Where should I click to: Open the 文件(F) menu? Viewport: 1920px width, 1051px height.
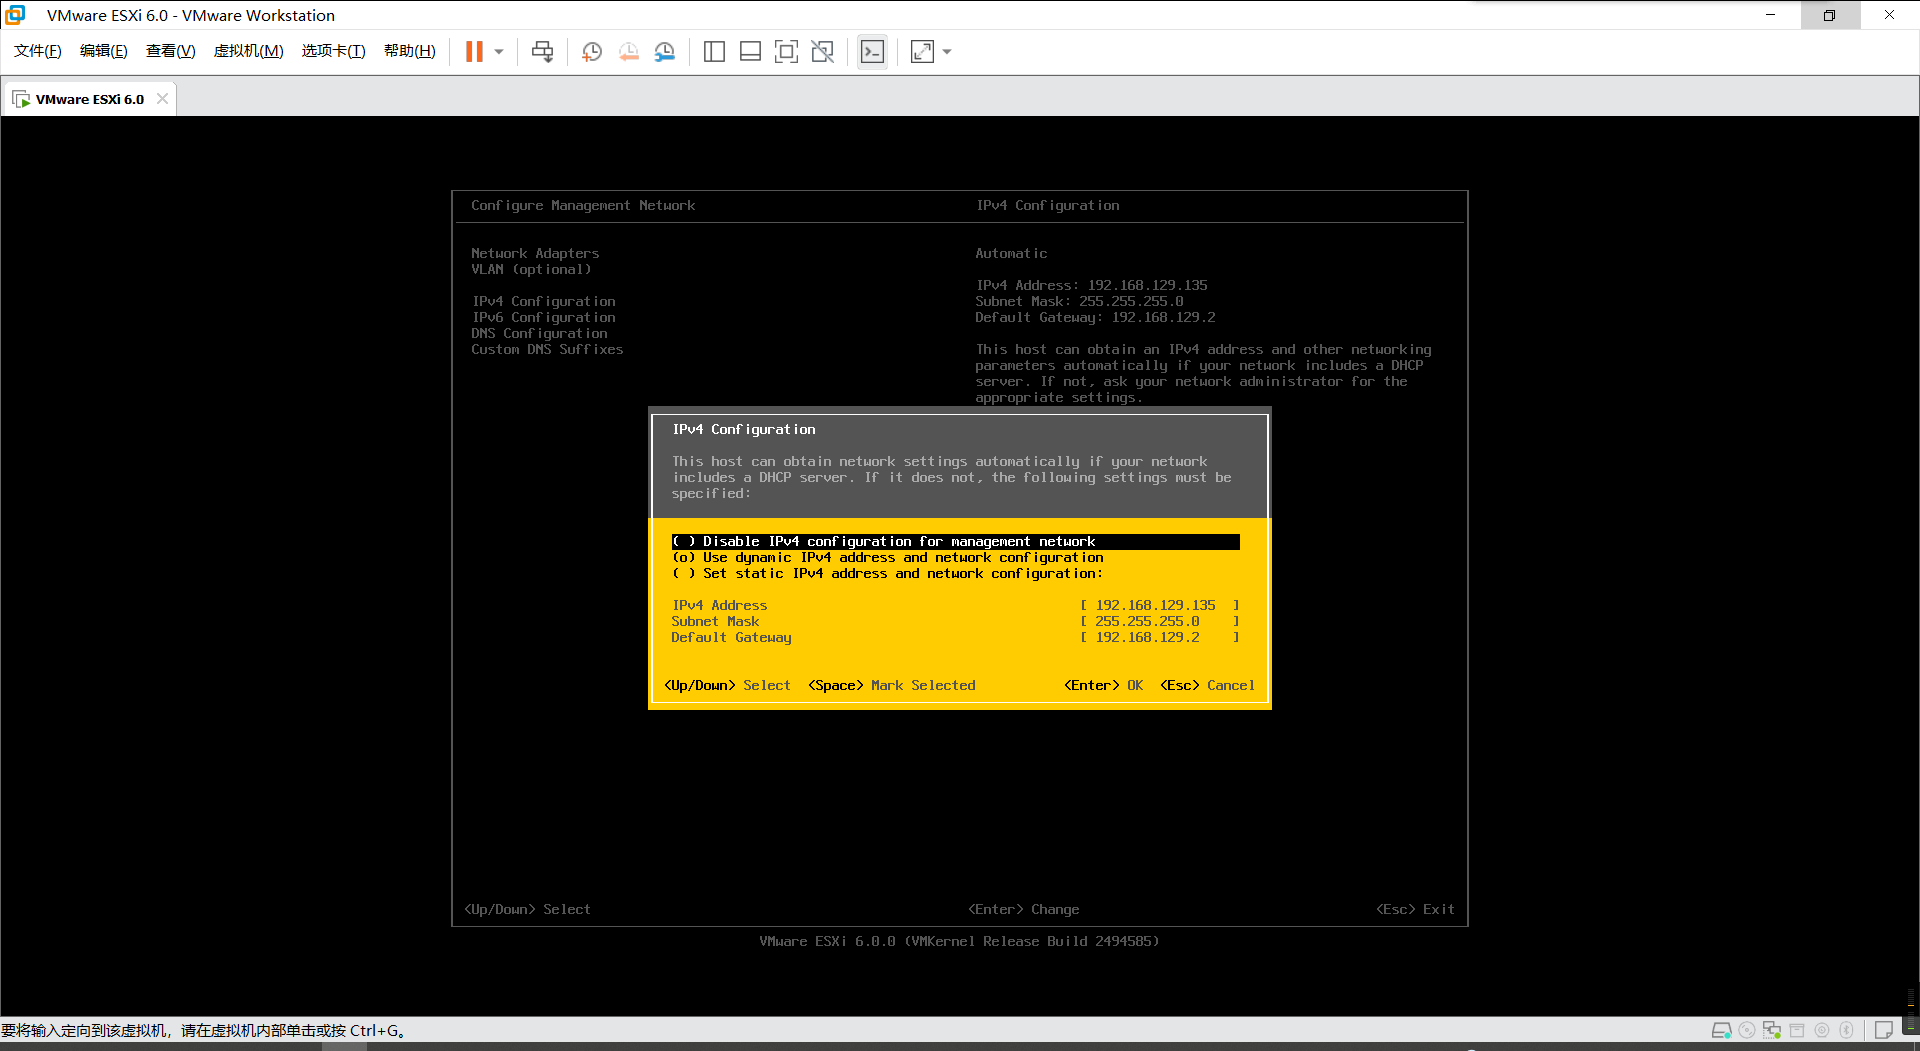pos(38,51)
